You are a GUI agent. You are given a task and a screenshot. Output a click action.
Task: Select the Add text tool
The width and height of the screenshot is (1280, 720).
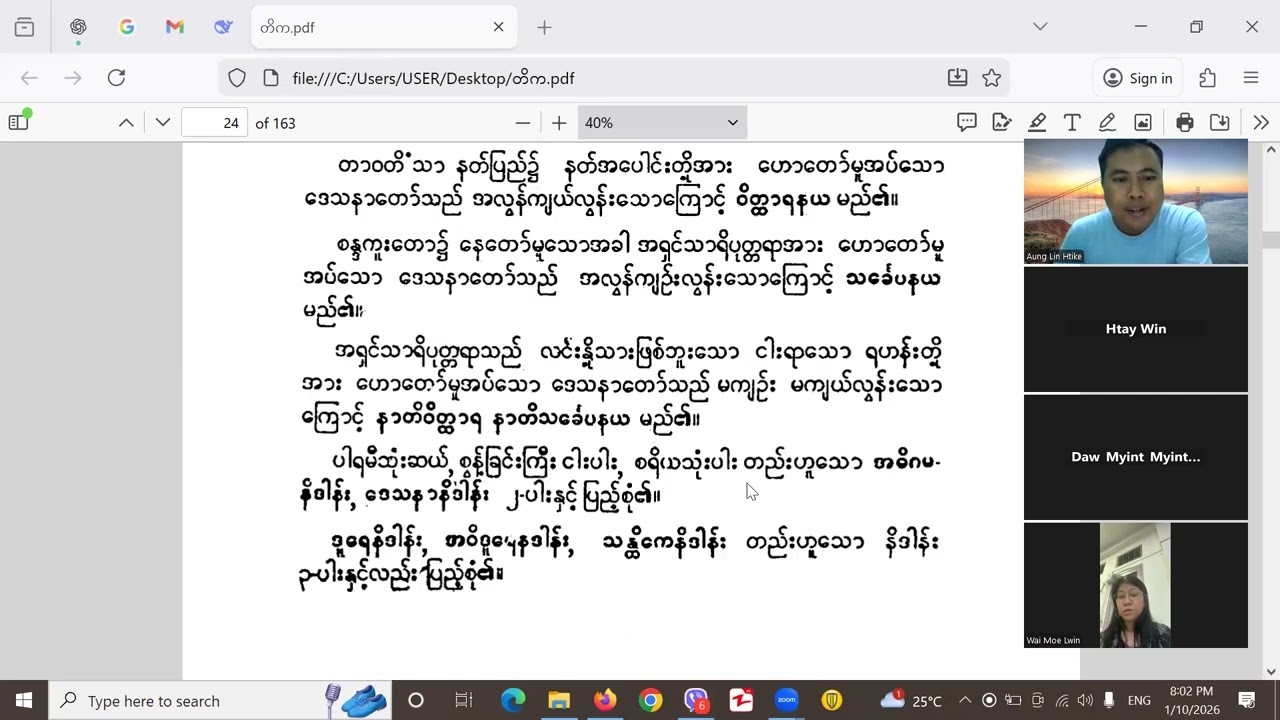pyautogui.click(x=1072, y=122)
